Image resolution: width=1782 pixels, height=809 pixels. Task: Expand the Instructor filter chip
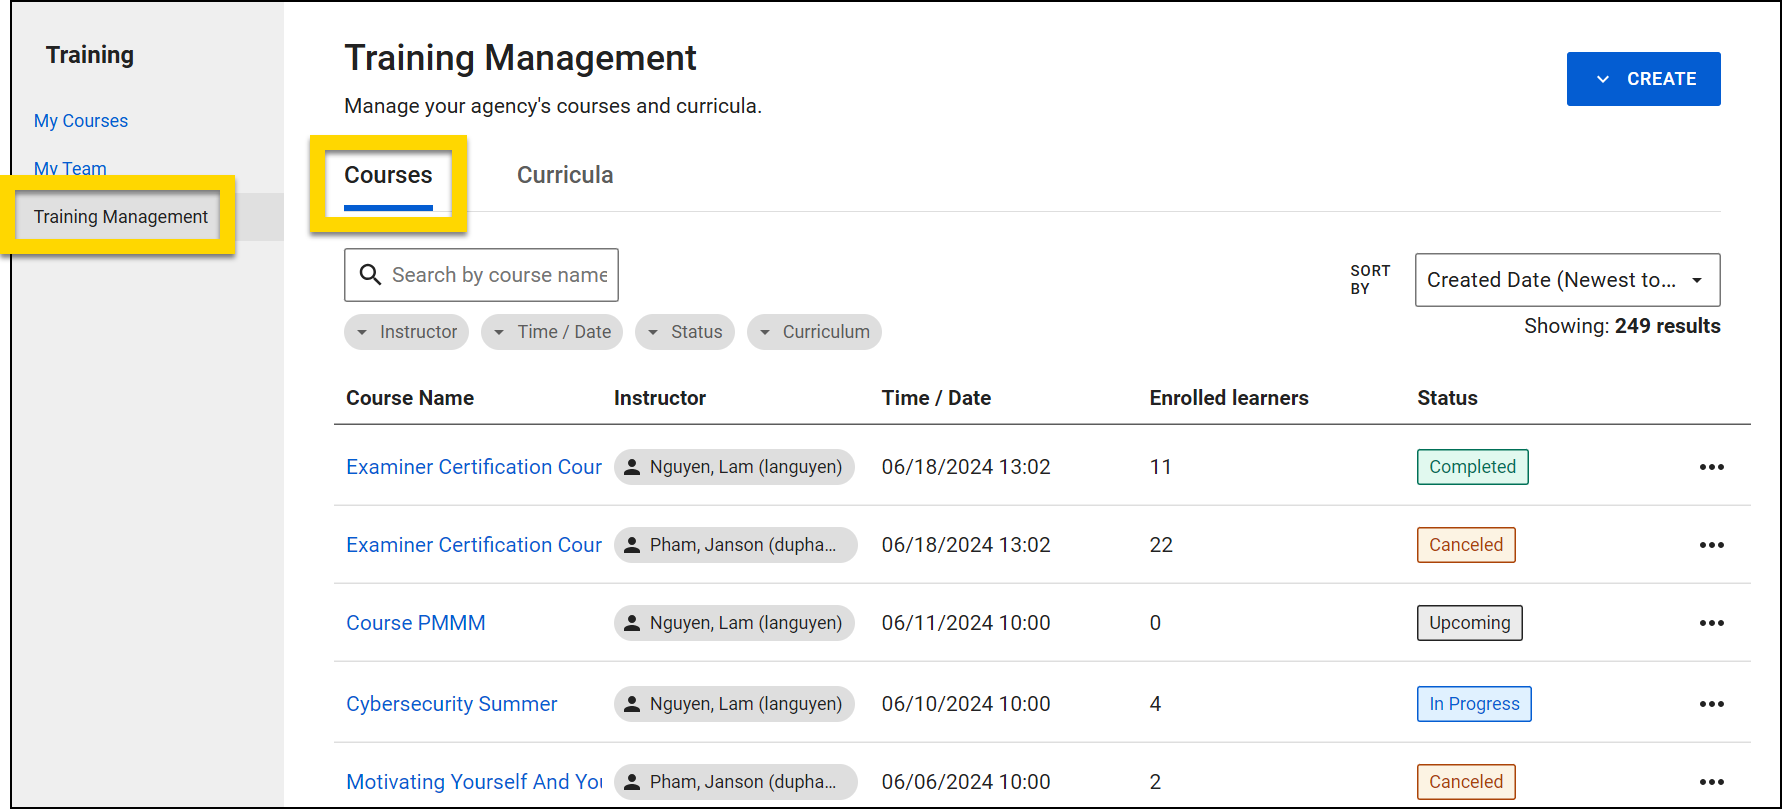point(407,332)
